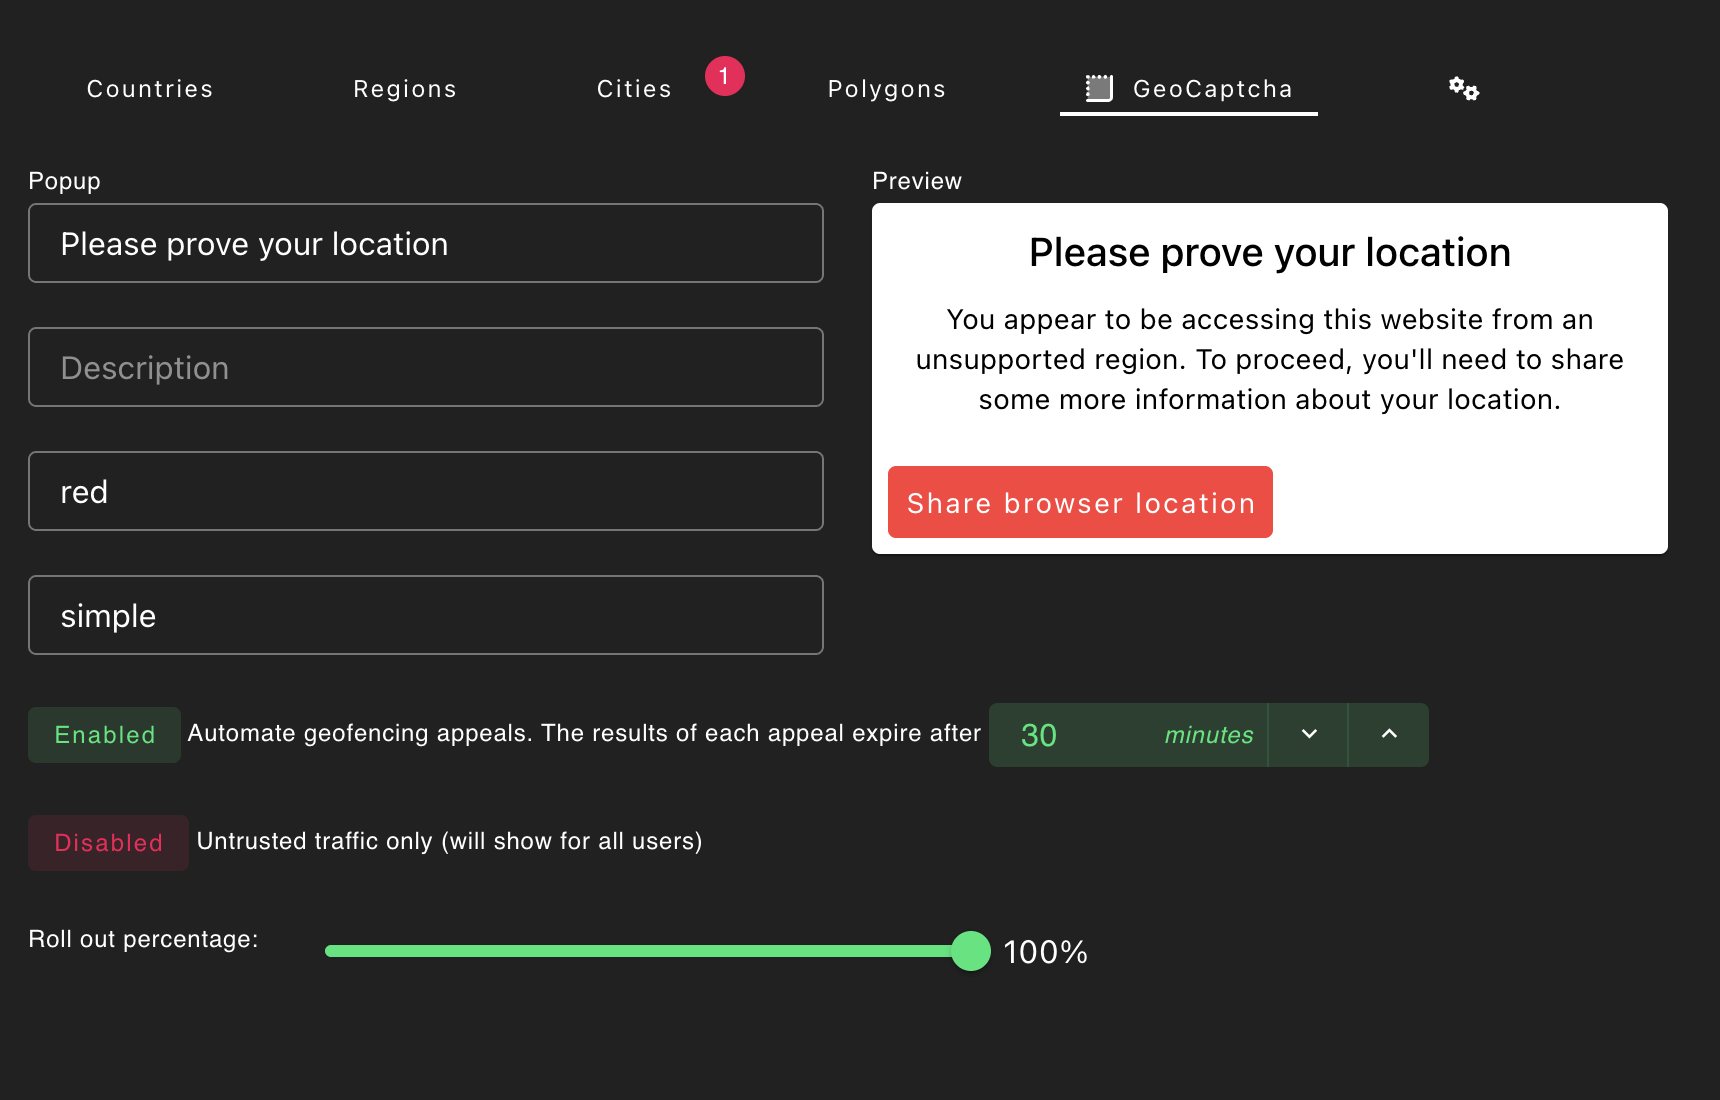Open the Polygons tab
1720x1100 pixels.
(x=886, y=88)
